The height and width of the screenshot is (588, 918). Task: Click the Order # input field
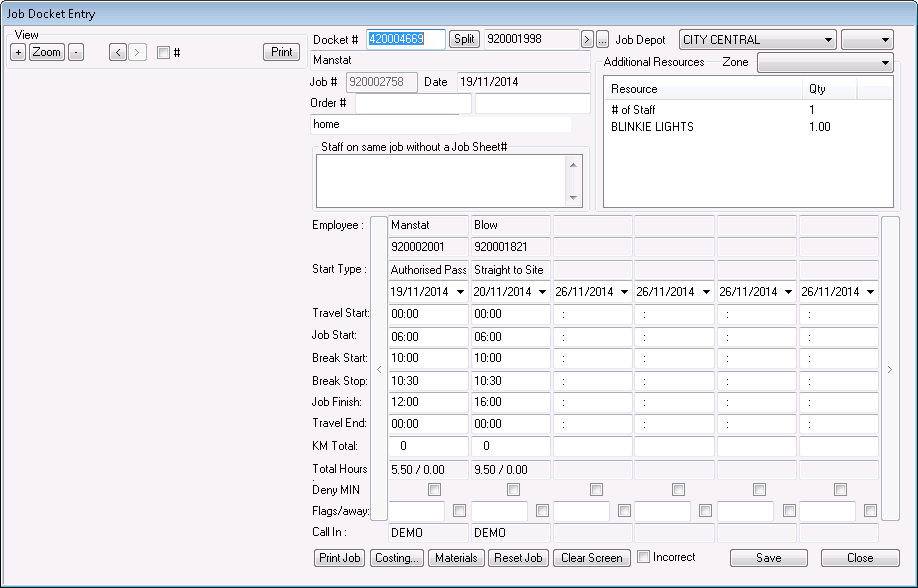[413, 103]
